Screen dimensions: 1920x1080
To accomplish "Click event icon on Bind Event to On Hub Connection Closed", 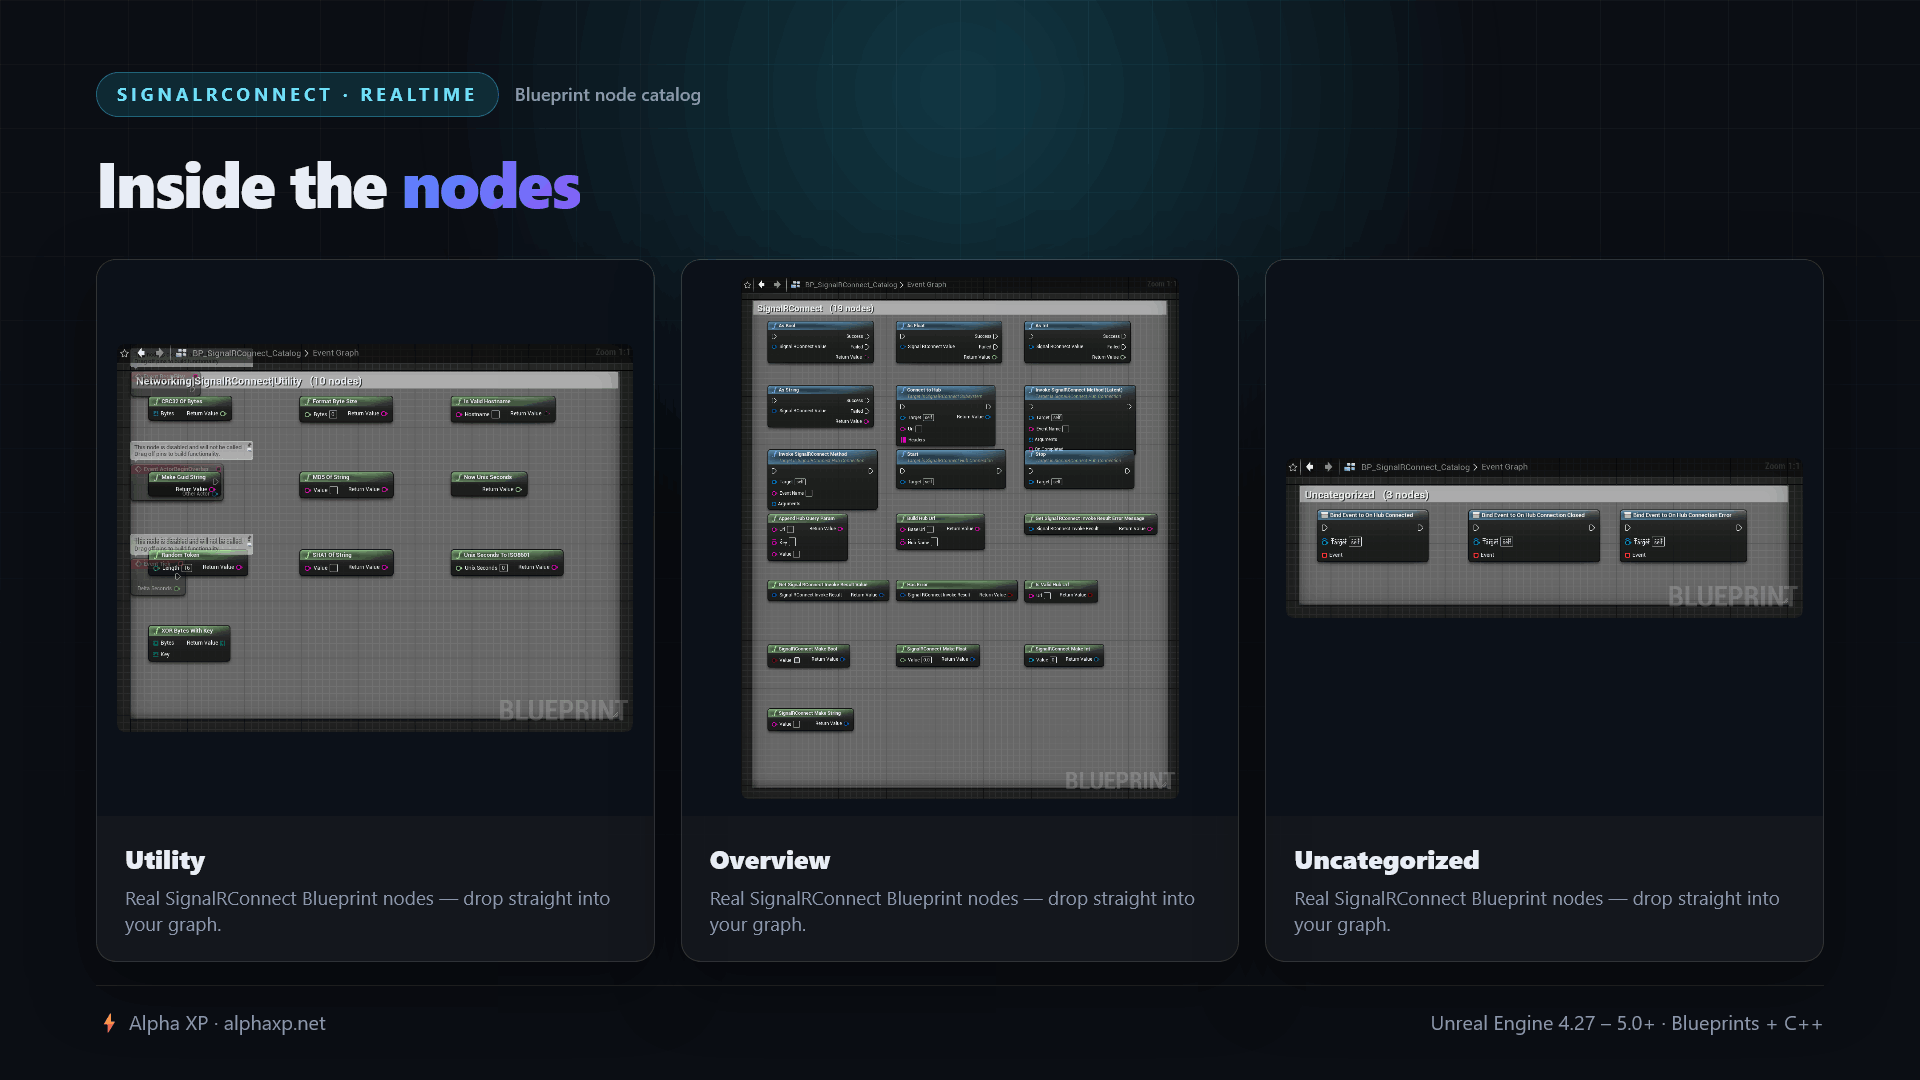I will pos(1476,515).
